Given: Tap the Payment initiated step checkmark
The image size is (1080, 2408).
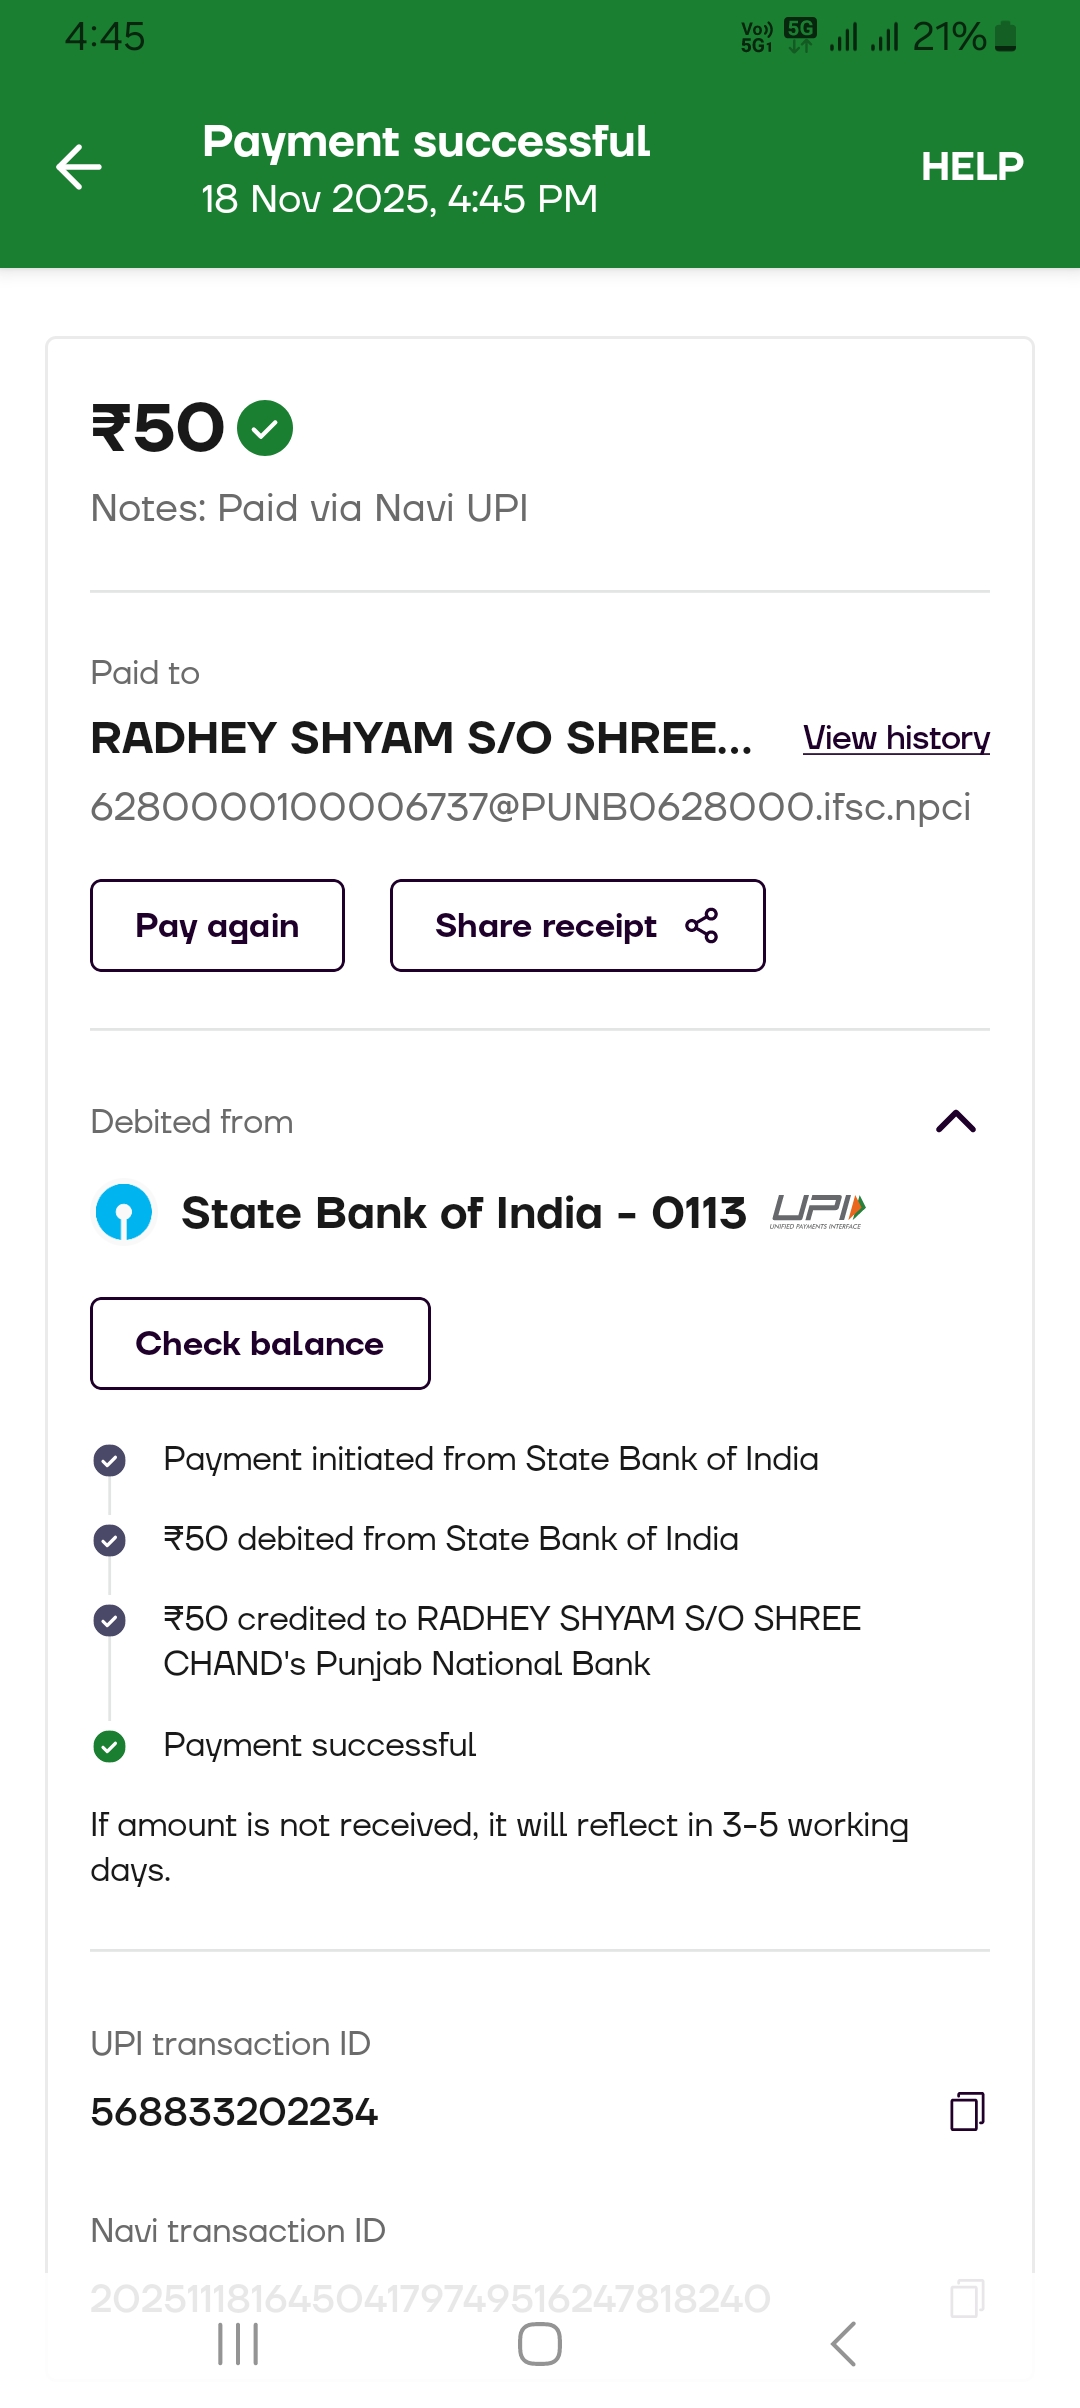Looking at the screenshot, I should click(110, 1460).
